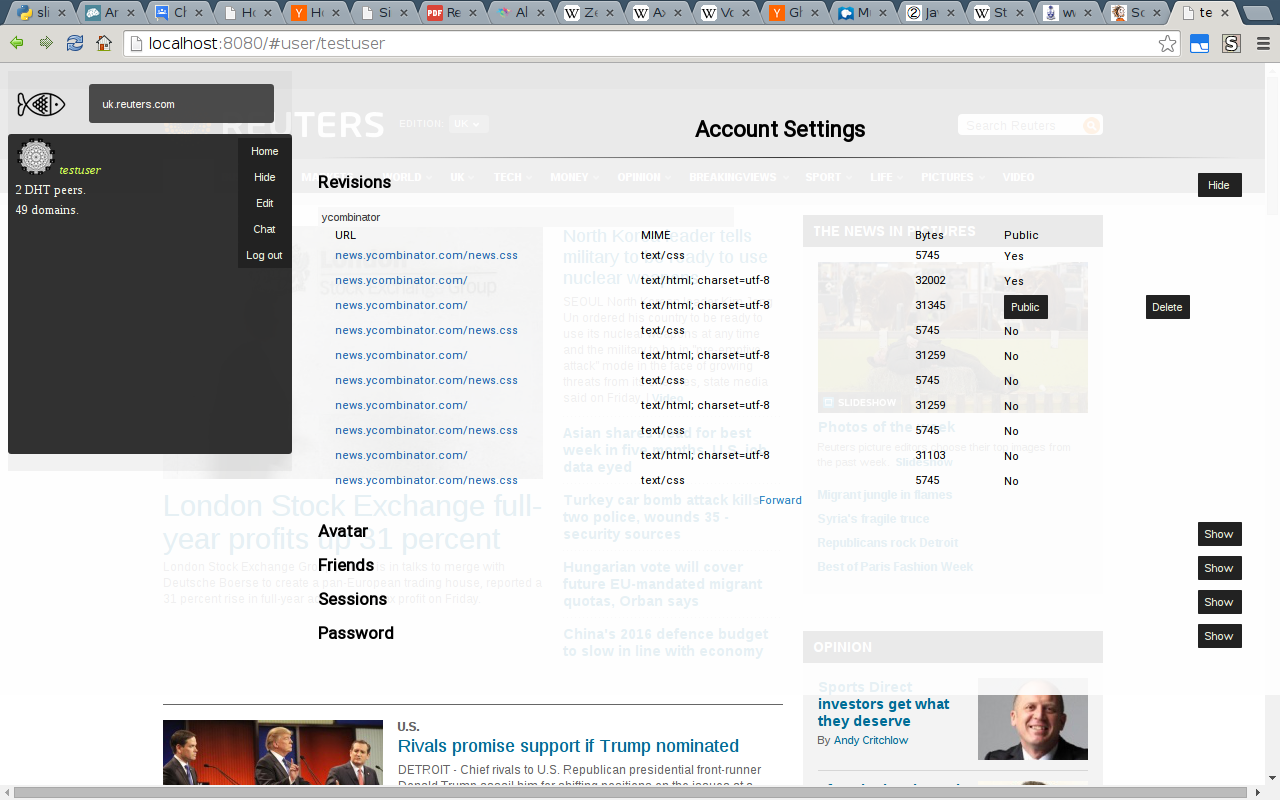Open the testuser profile link
1280x800 pixels.
pos(80,170)
